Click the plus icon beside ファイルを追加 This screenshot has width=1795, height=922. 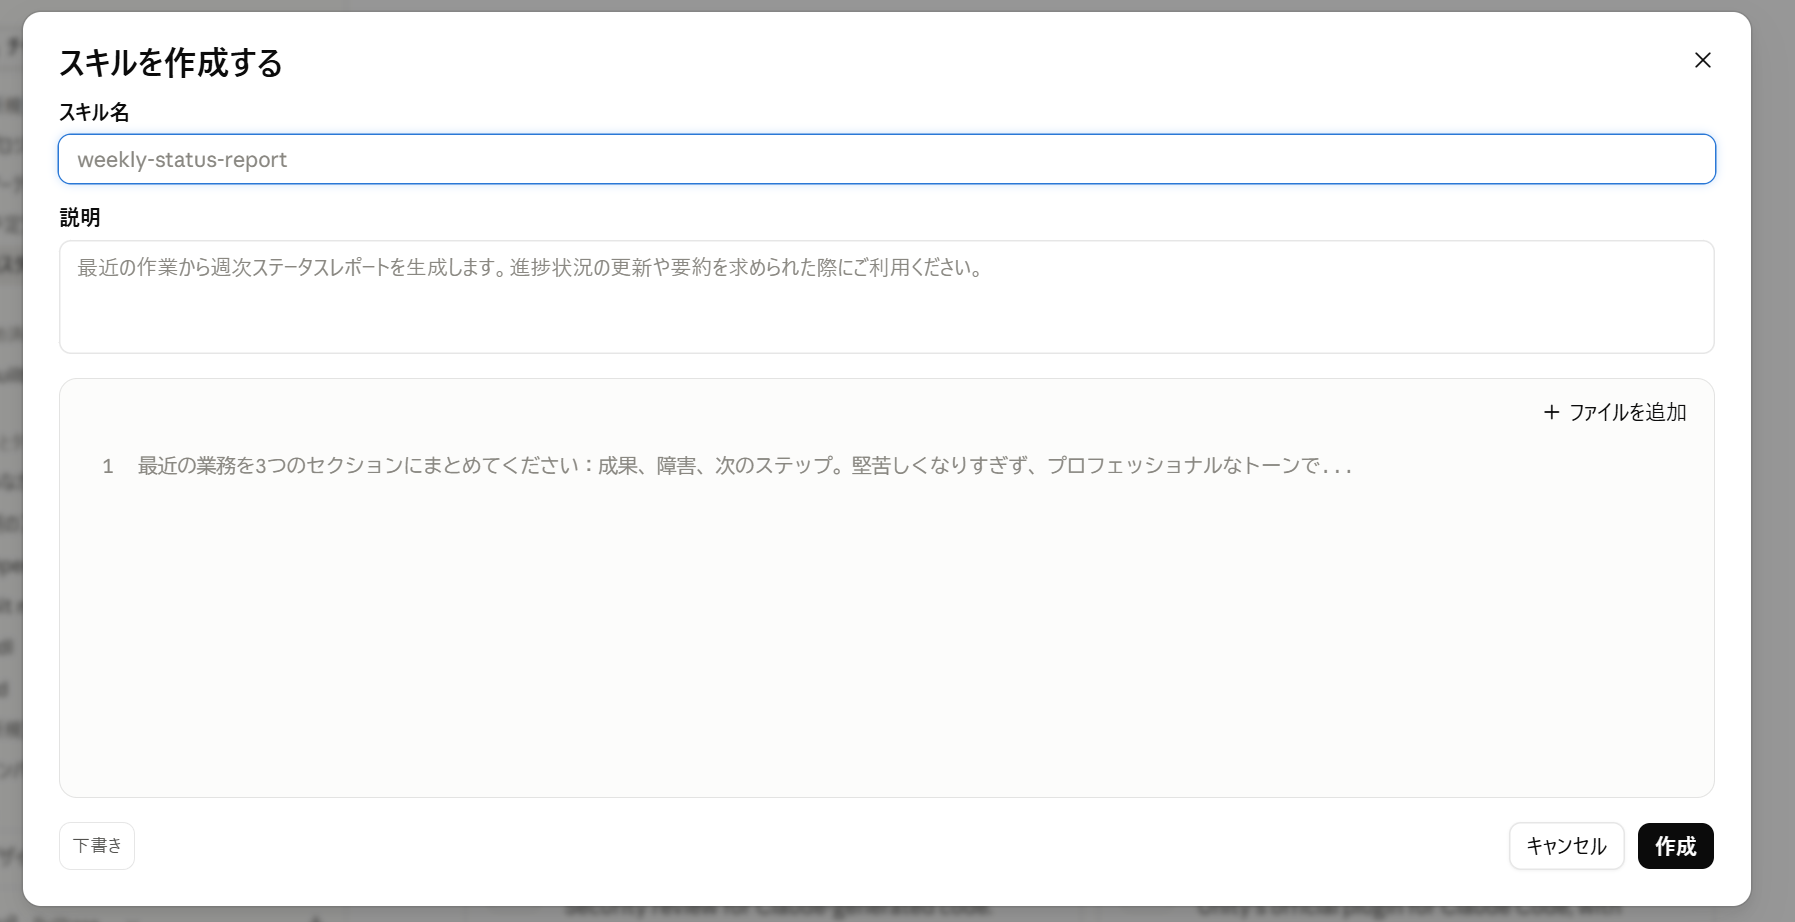tap(1551, 412)
